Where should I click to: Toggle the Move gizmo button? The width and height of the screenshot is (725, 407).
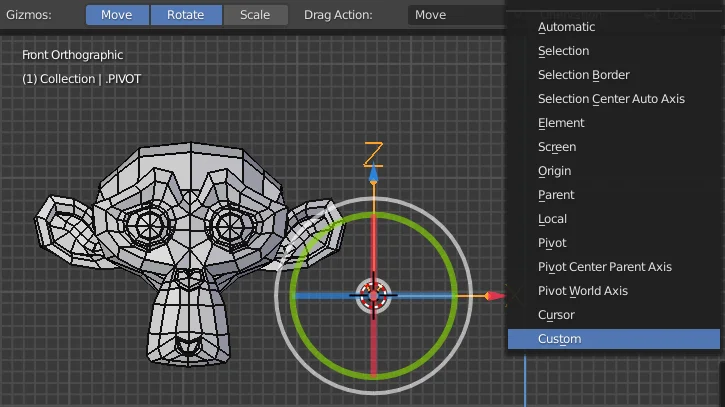tap(117, 15)
